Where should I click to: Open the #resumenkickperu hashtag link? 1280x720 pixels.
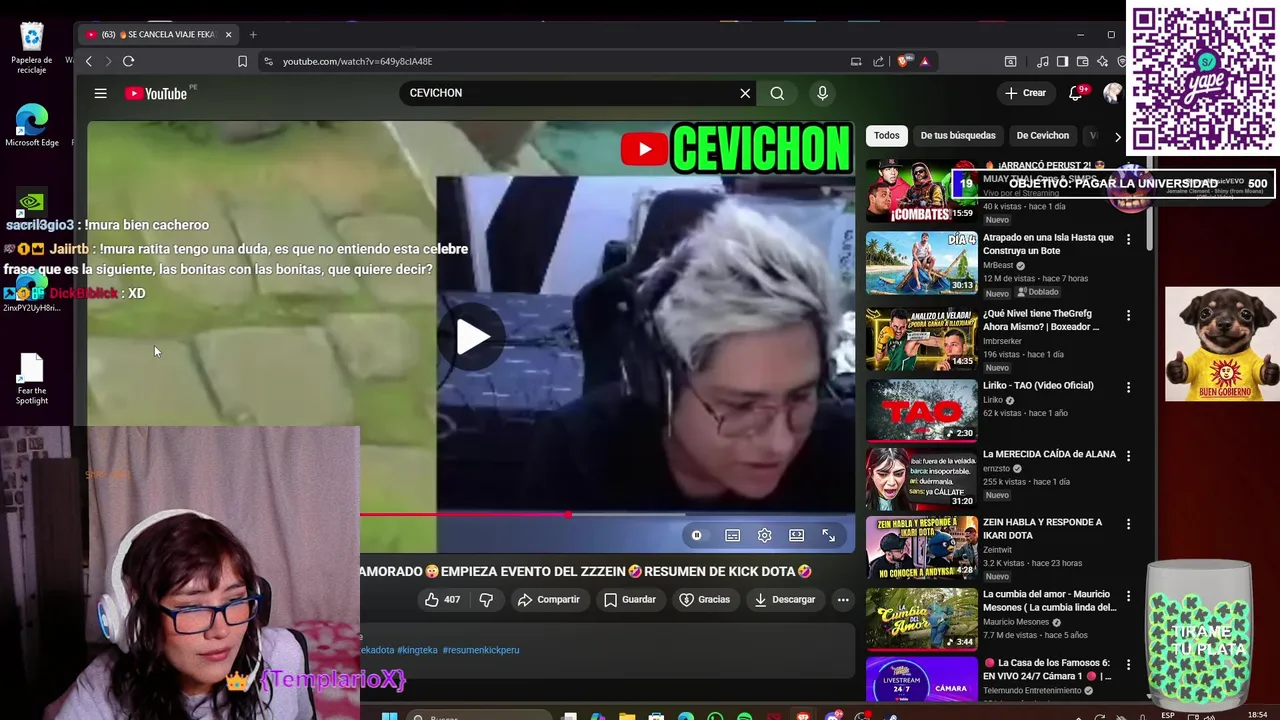point(481,650)
